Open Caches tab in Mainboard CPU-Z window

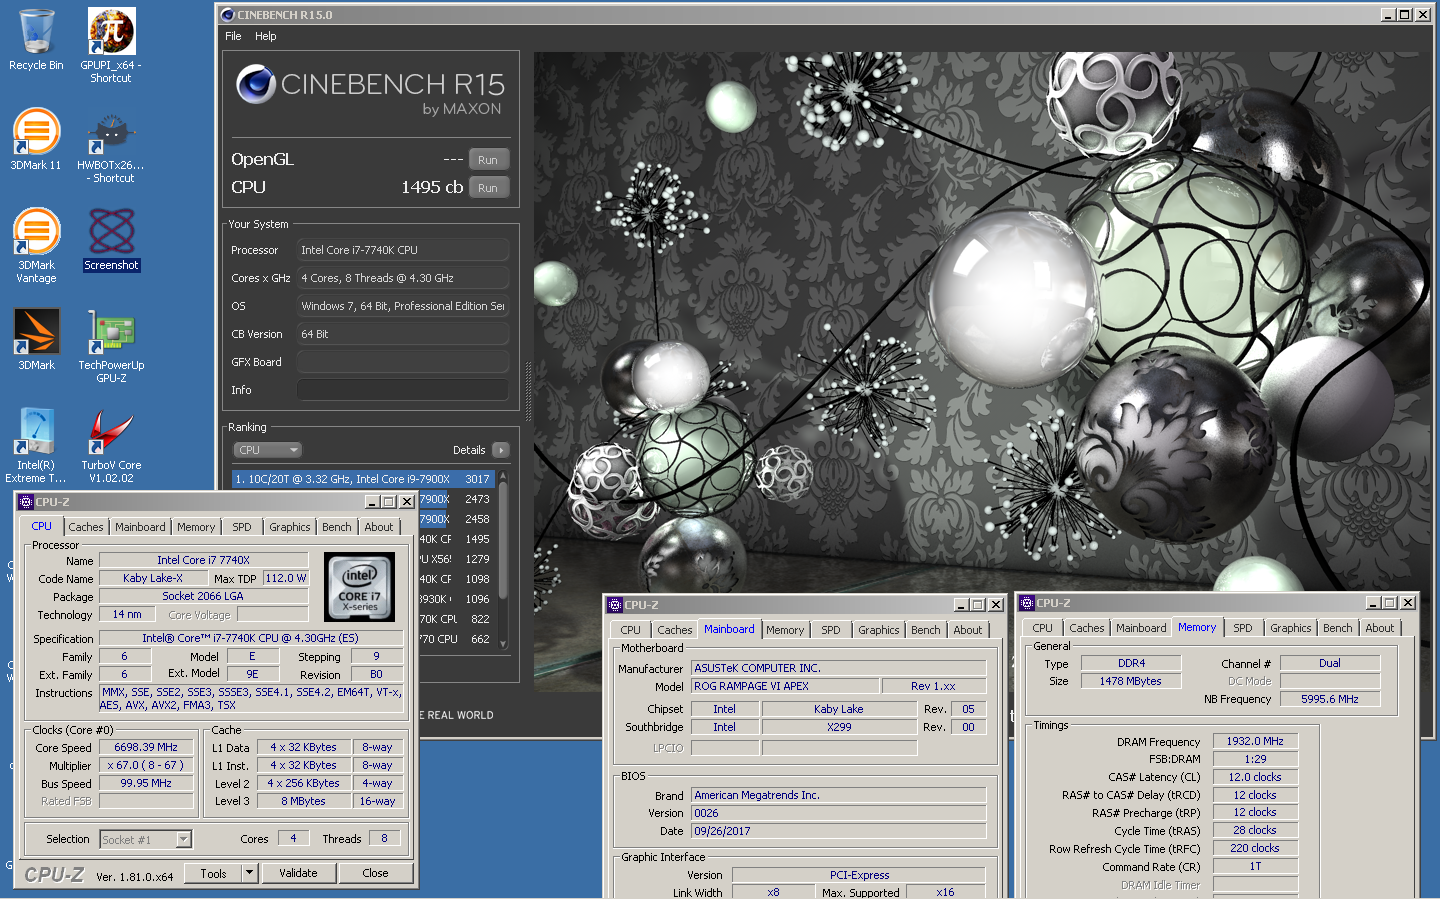point(675,630)
